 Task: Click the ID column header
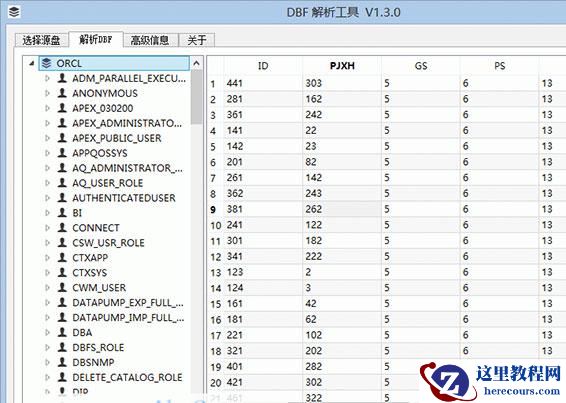(x=263, y=66)
